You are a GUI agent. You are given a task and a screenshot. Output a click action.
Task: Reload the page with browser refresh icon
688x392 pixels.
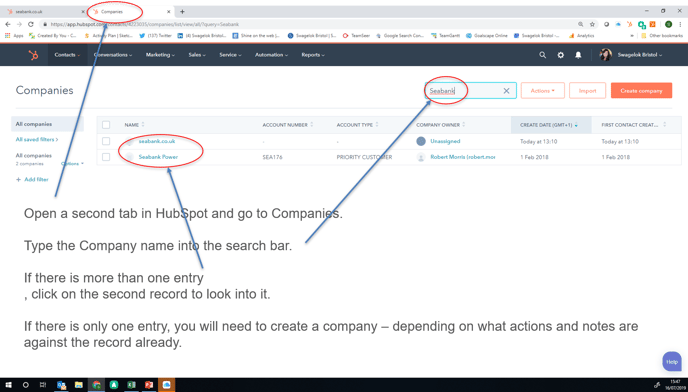click(31, 25)
